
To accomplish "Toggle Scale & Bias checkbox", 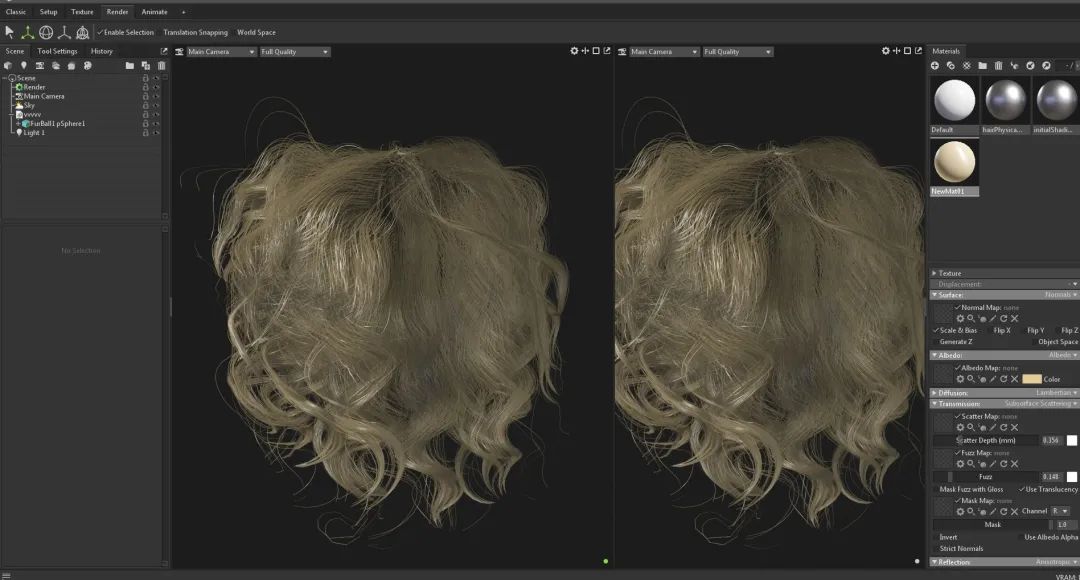I will tap(935, 331).
